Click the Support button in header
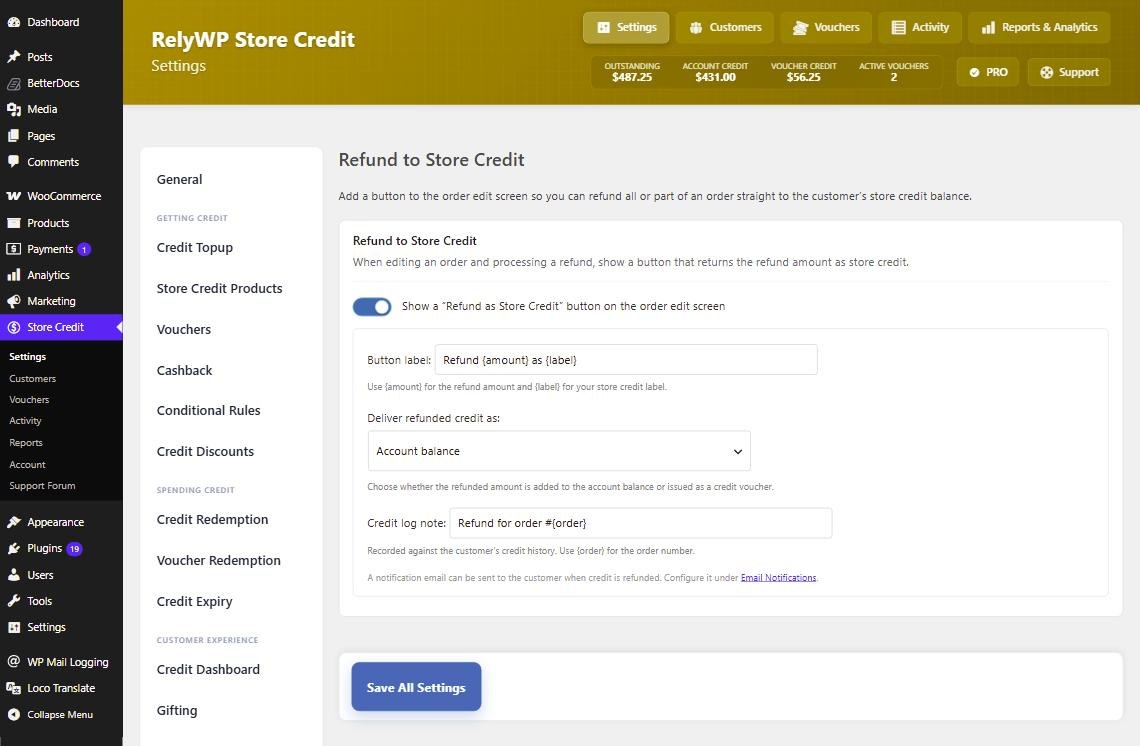Viewport: 1140px width, 746px height. (x=1069, y=72)
